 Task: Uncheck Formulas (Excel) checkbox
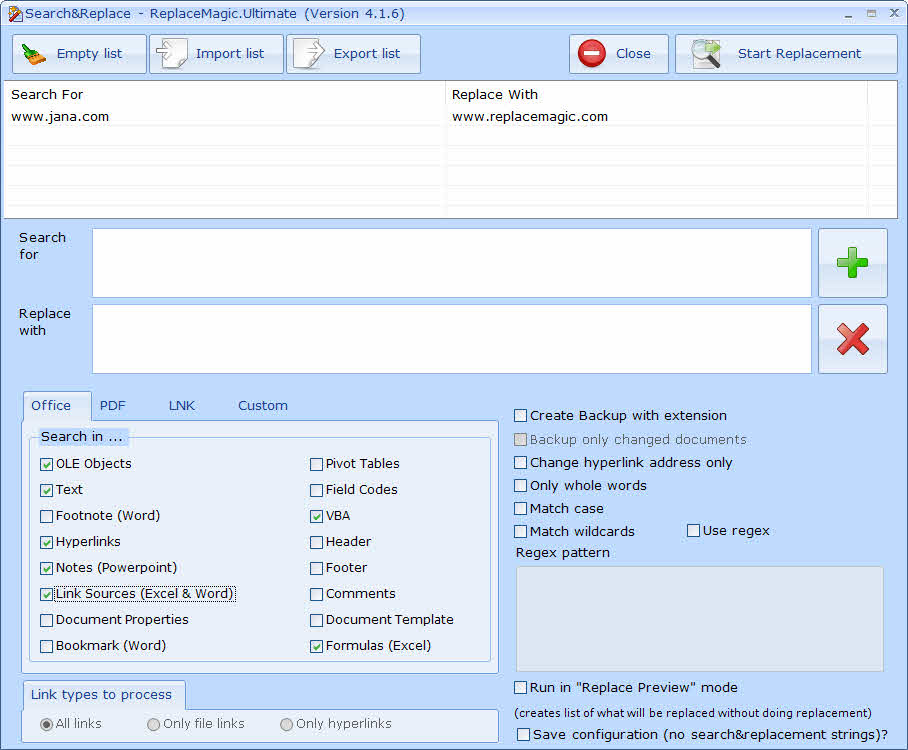coord(316,646)
